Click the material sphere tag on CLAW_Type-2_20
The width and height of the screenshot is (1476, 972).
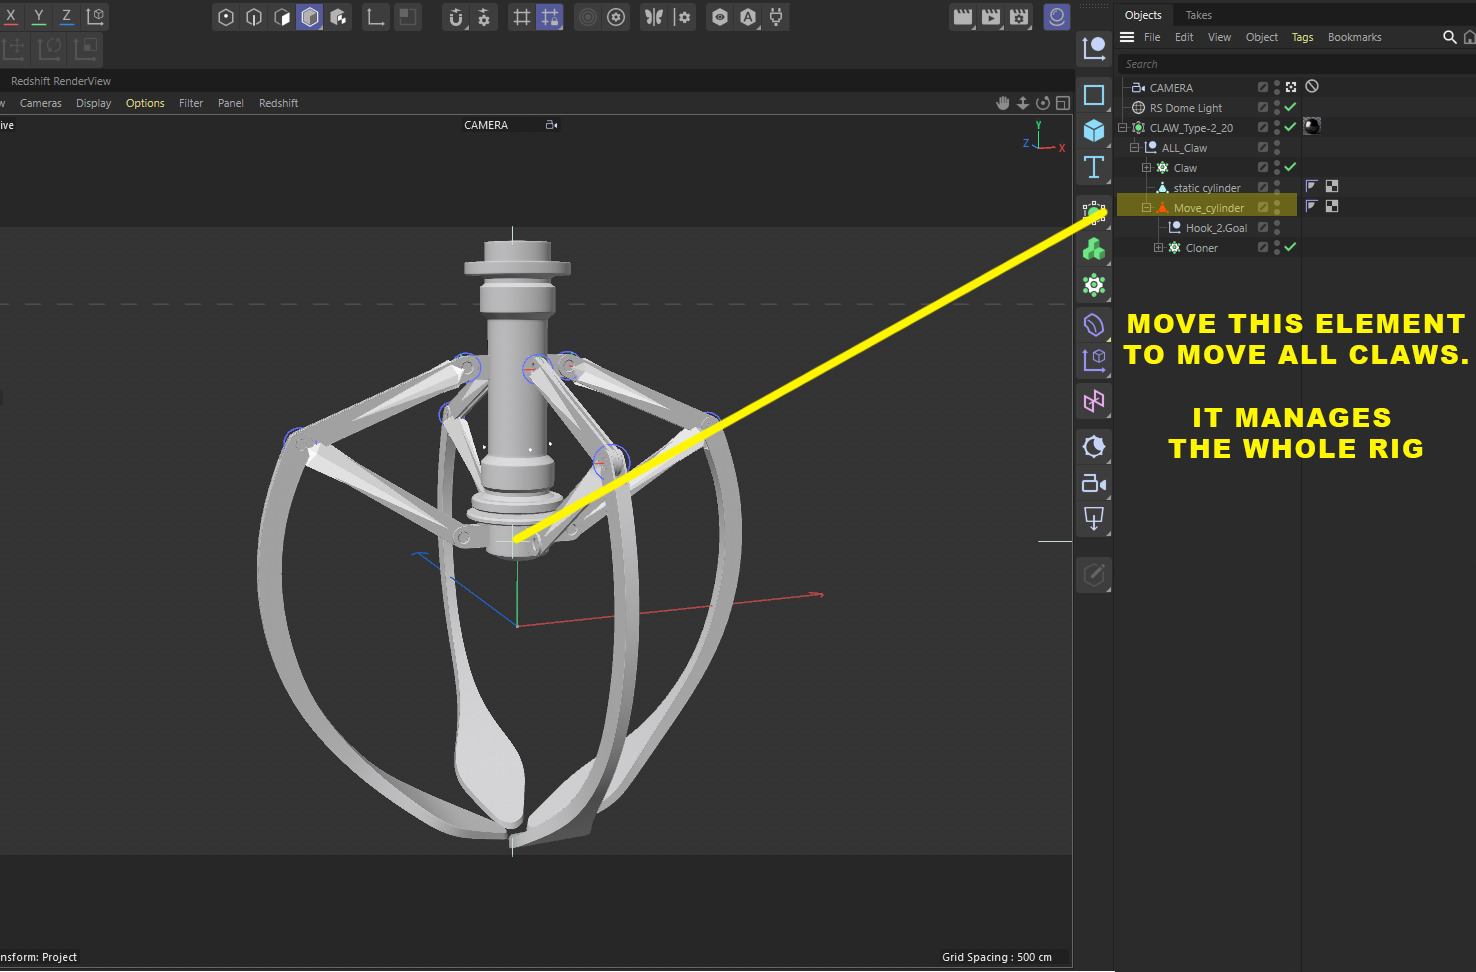[1312, 126]
